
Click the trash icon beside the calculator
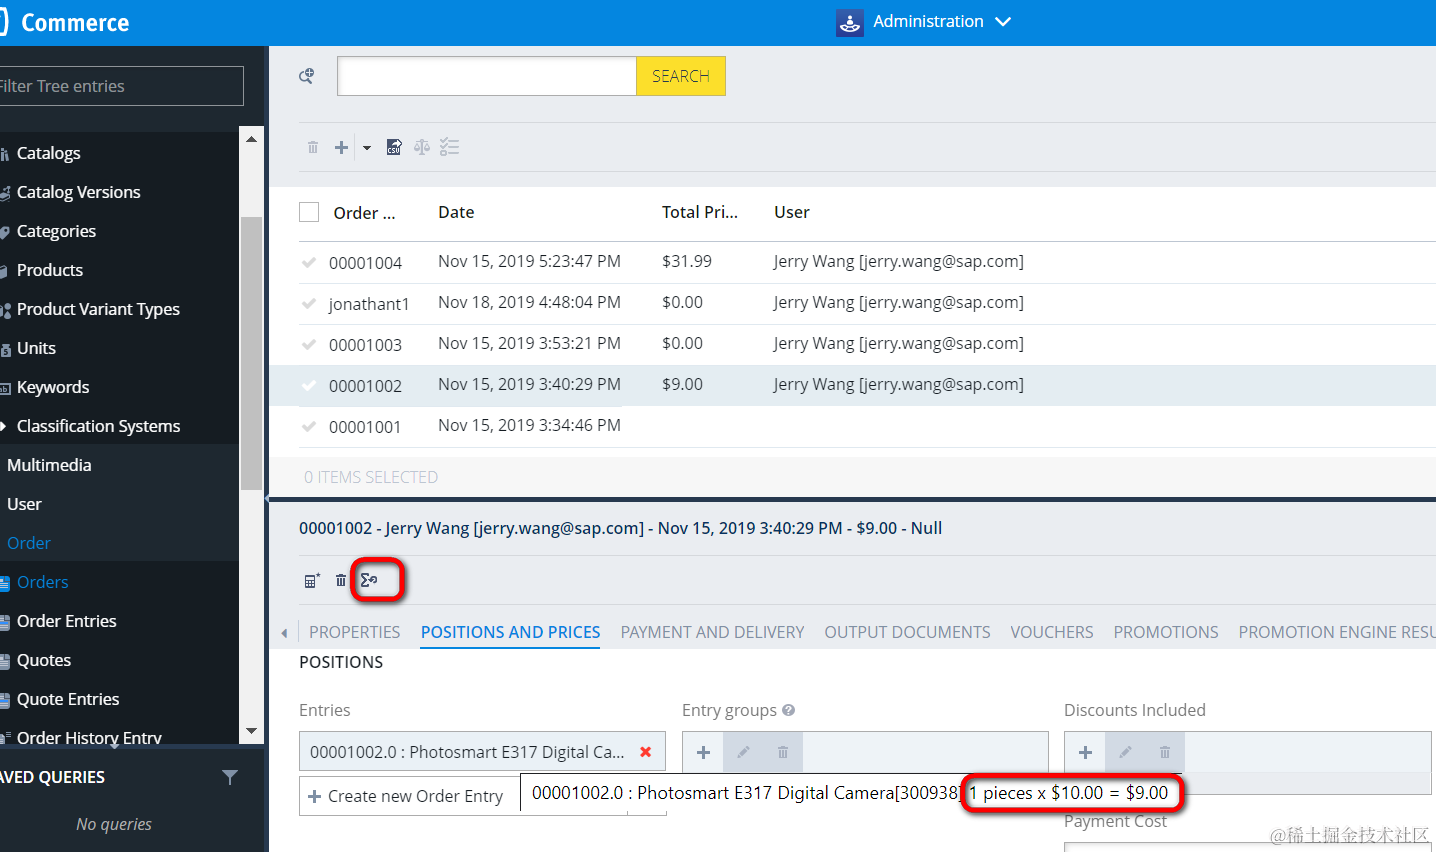click(x=341, y=580)
